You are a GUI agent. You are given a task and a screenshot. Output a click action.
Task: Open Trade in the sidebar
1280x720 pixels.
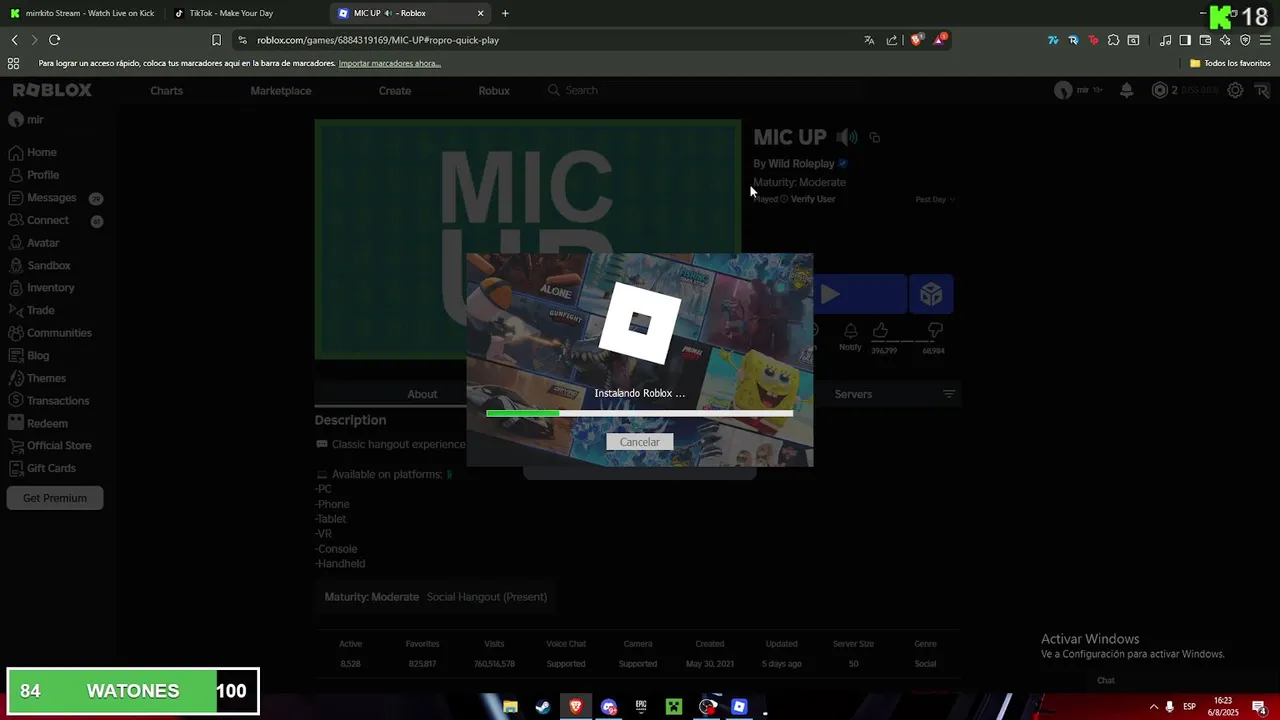(x=31, y=310)
